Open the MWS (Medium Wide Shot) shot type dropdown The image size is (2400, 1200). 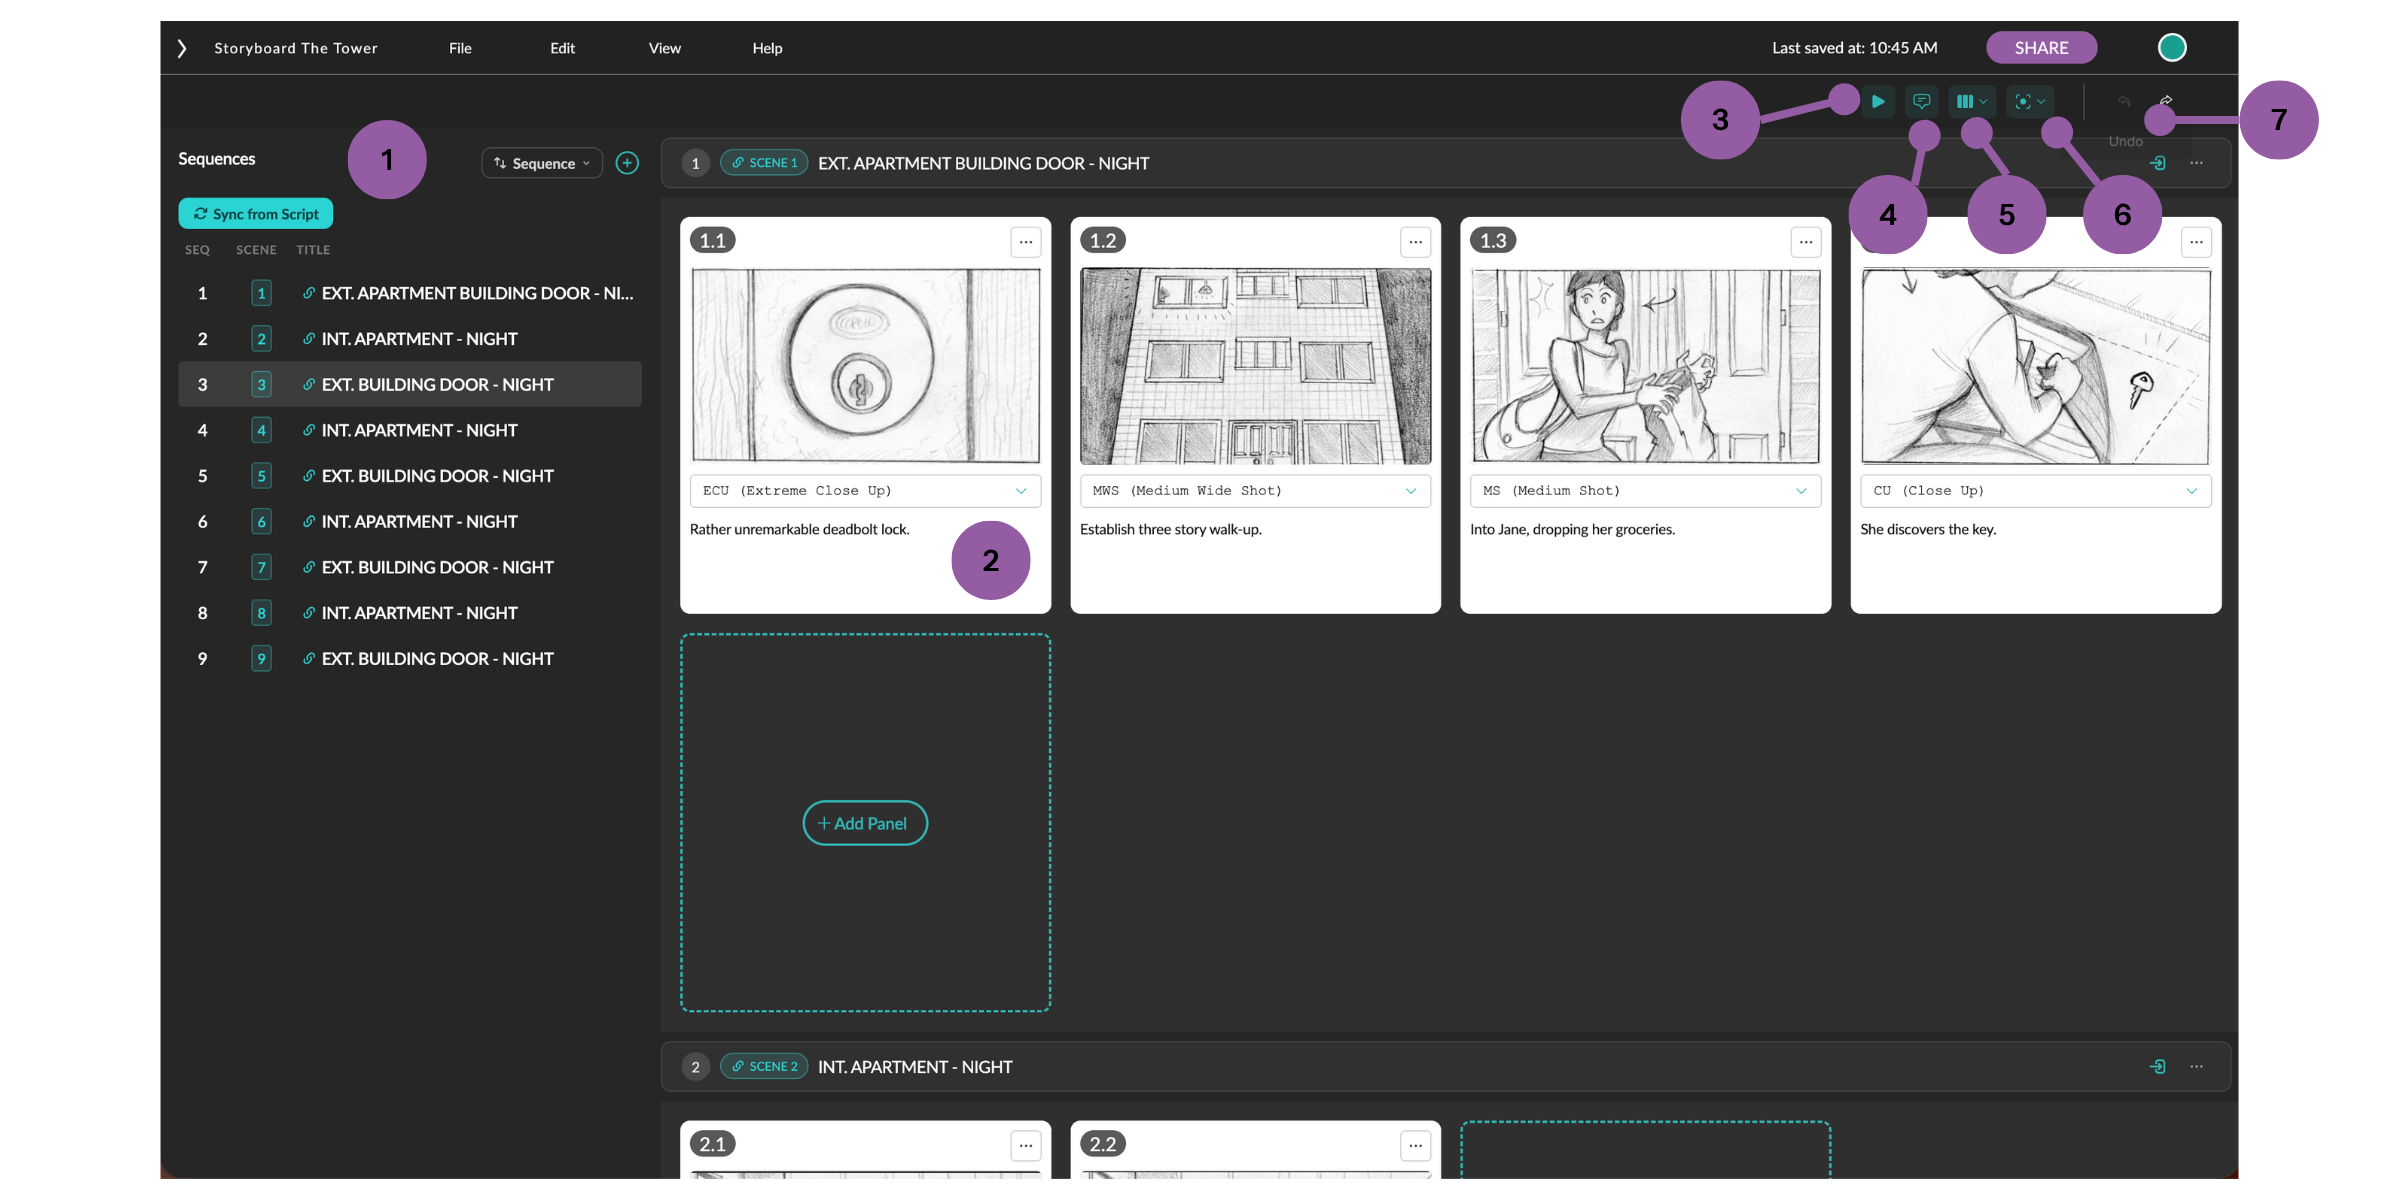1255,491
